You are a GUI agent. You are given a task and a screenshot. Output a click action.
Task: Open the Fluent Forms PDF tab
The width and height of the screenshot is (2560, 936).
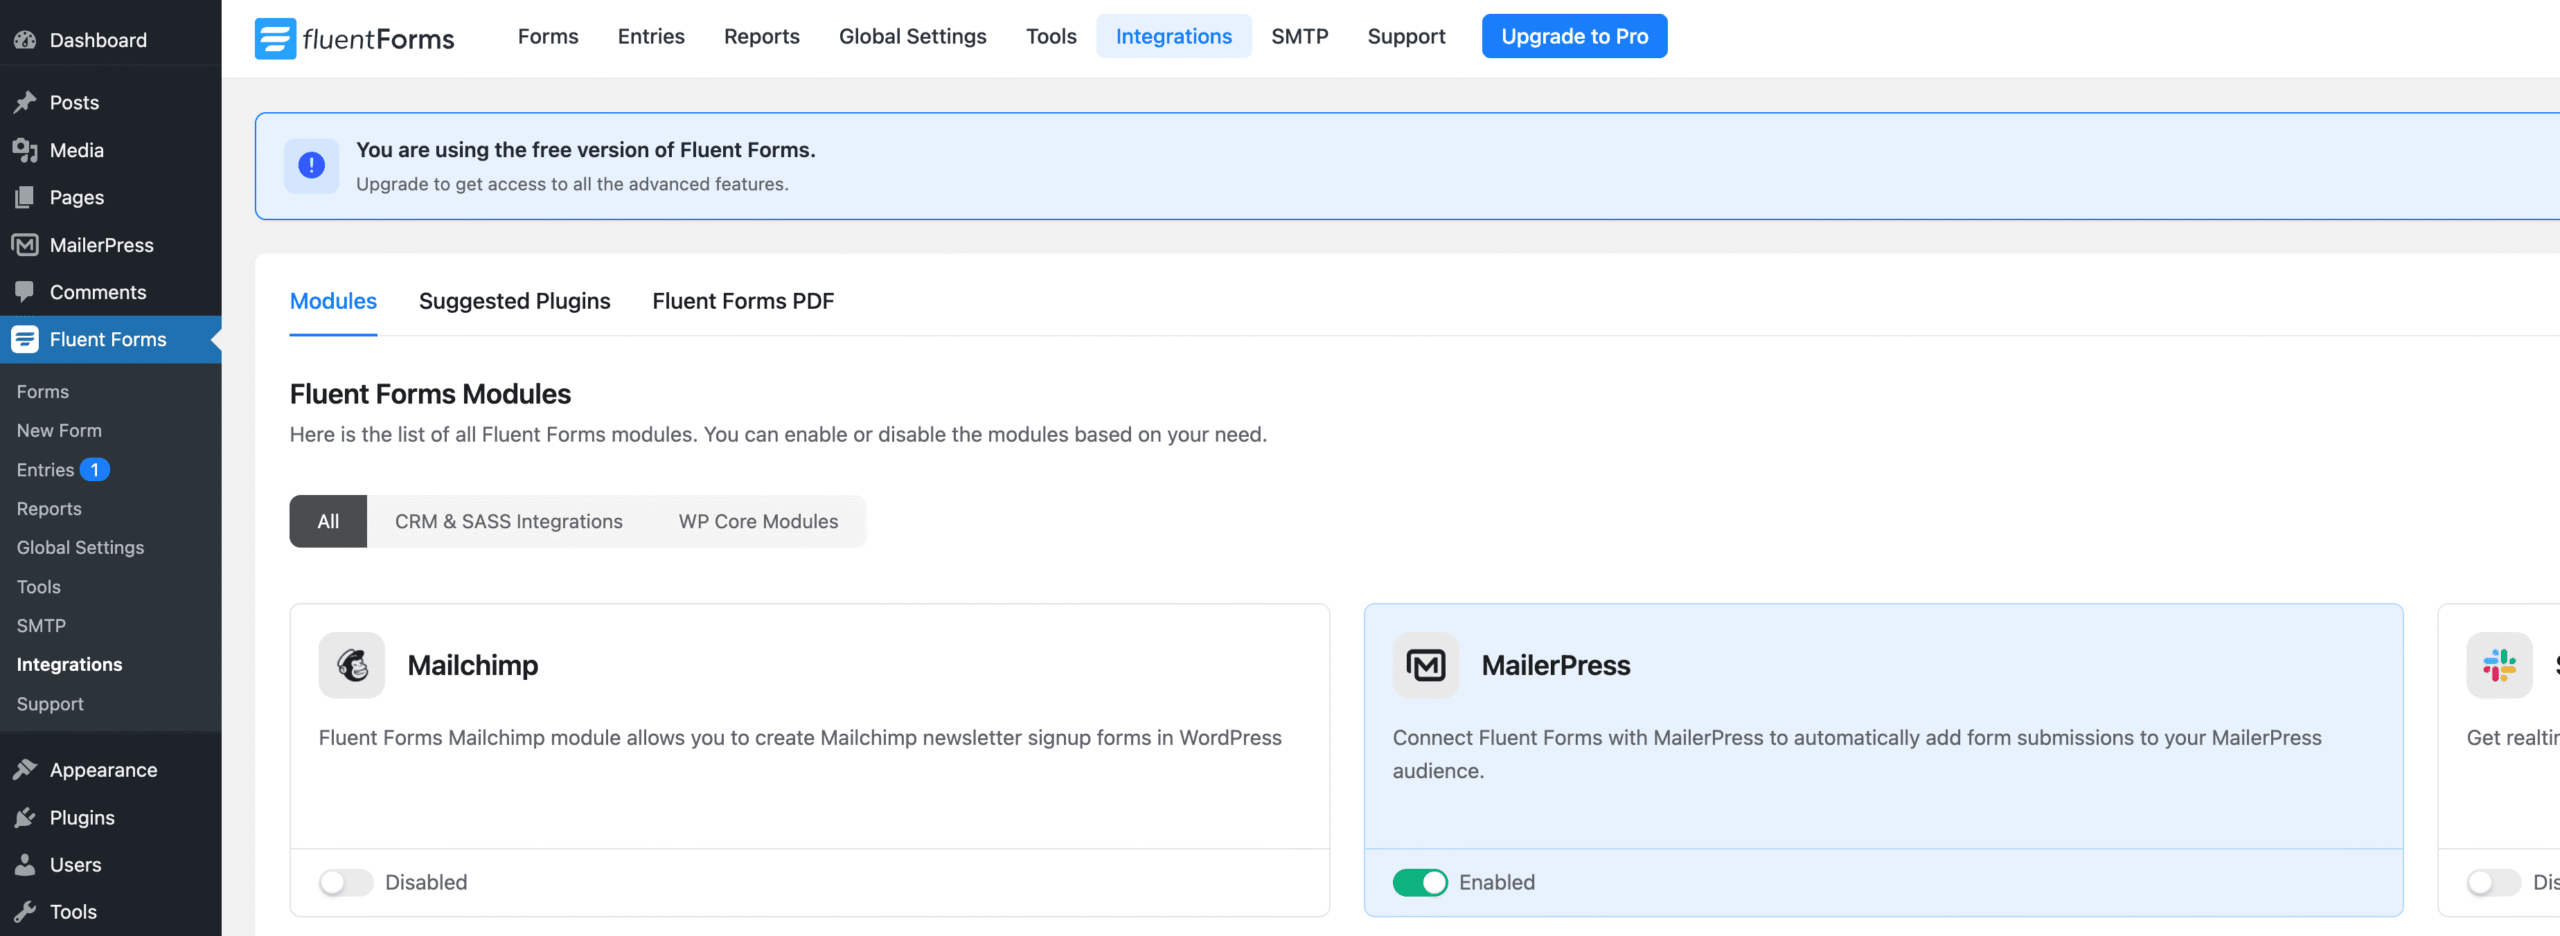pyautogui.click(x=742, y=301)
